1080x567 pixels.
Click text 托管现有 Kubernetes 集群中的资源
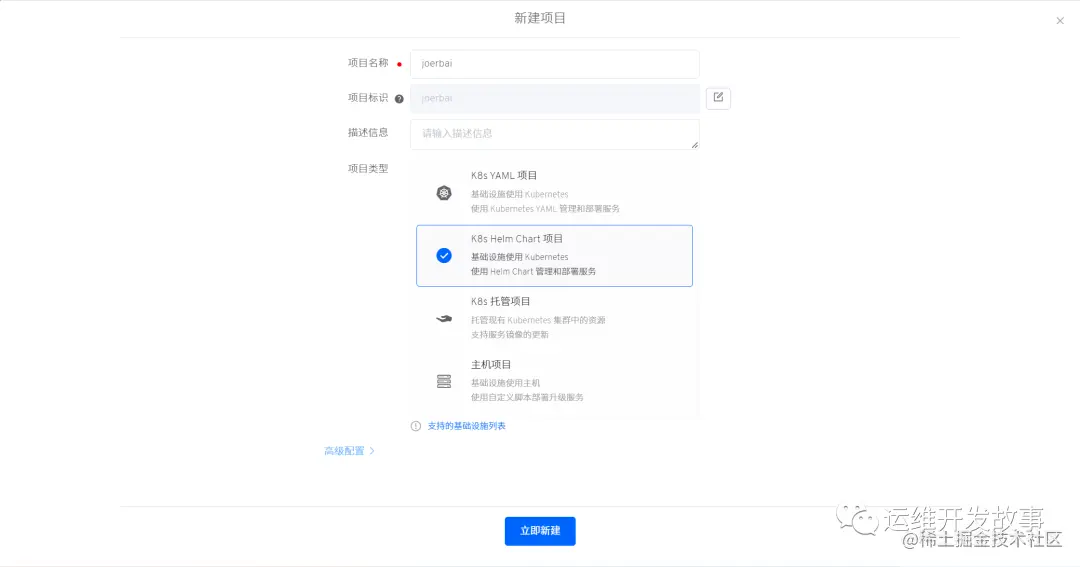pyautogui.click(x=538, y=320)
